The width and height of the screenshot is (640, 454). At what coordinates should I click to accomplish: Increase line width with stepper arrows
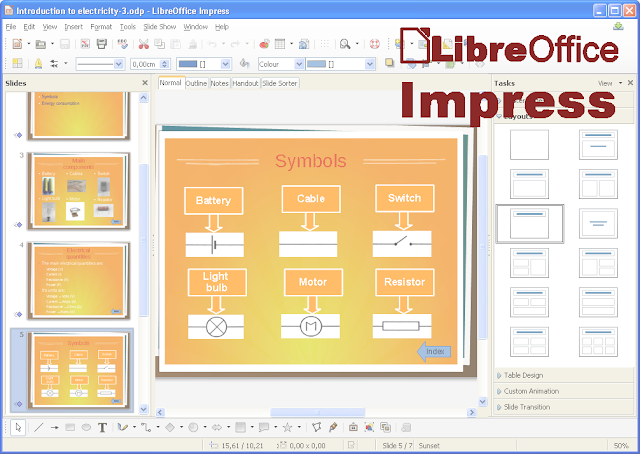[x=165, y=62]
